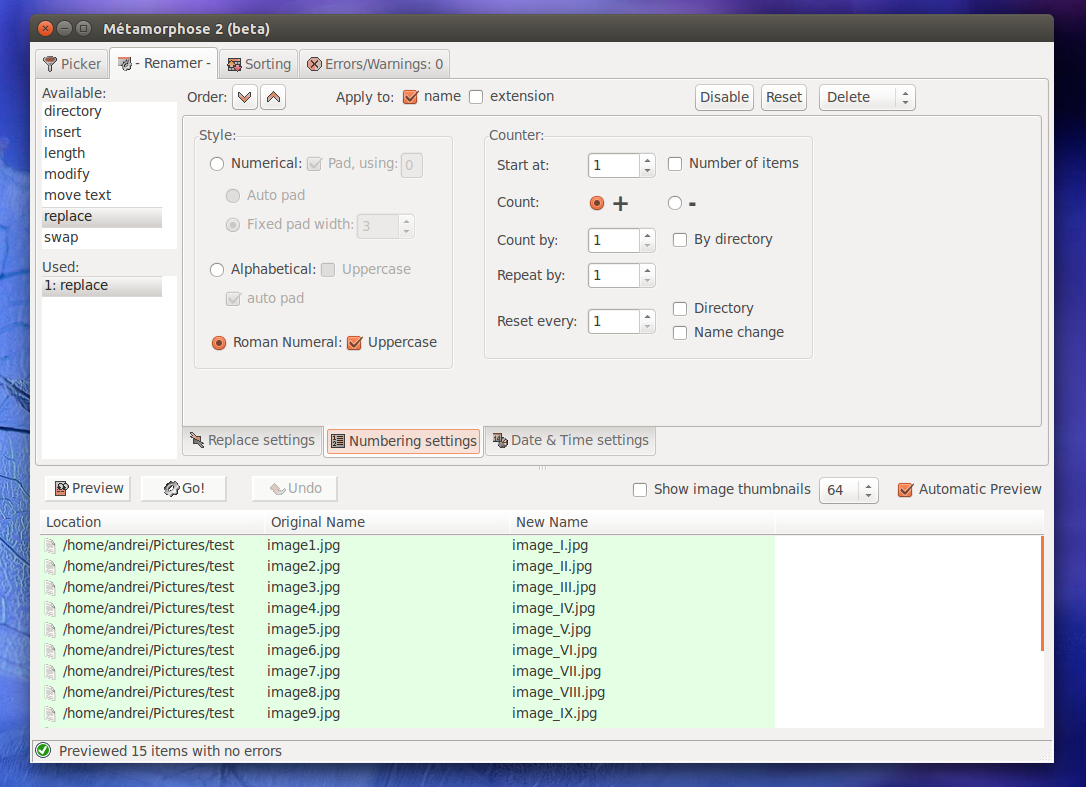The image size is (1086, 787).
Task: Select length in Available list
Action: click(102, 153)
